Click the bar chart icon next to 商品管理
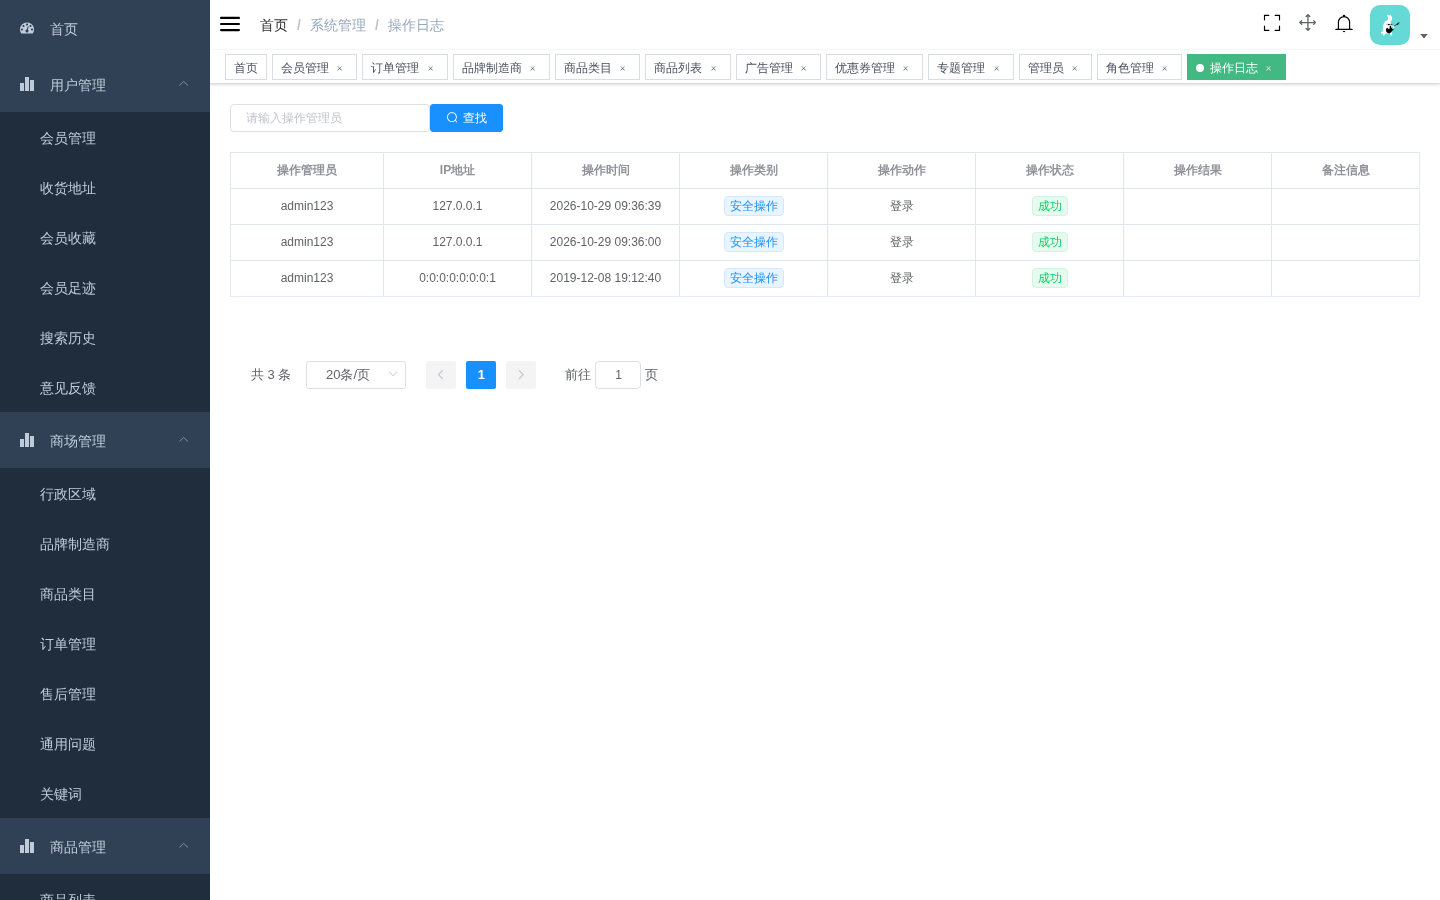 pos(27,847)
